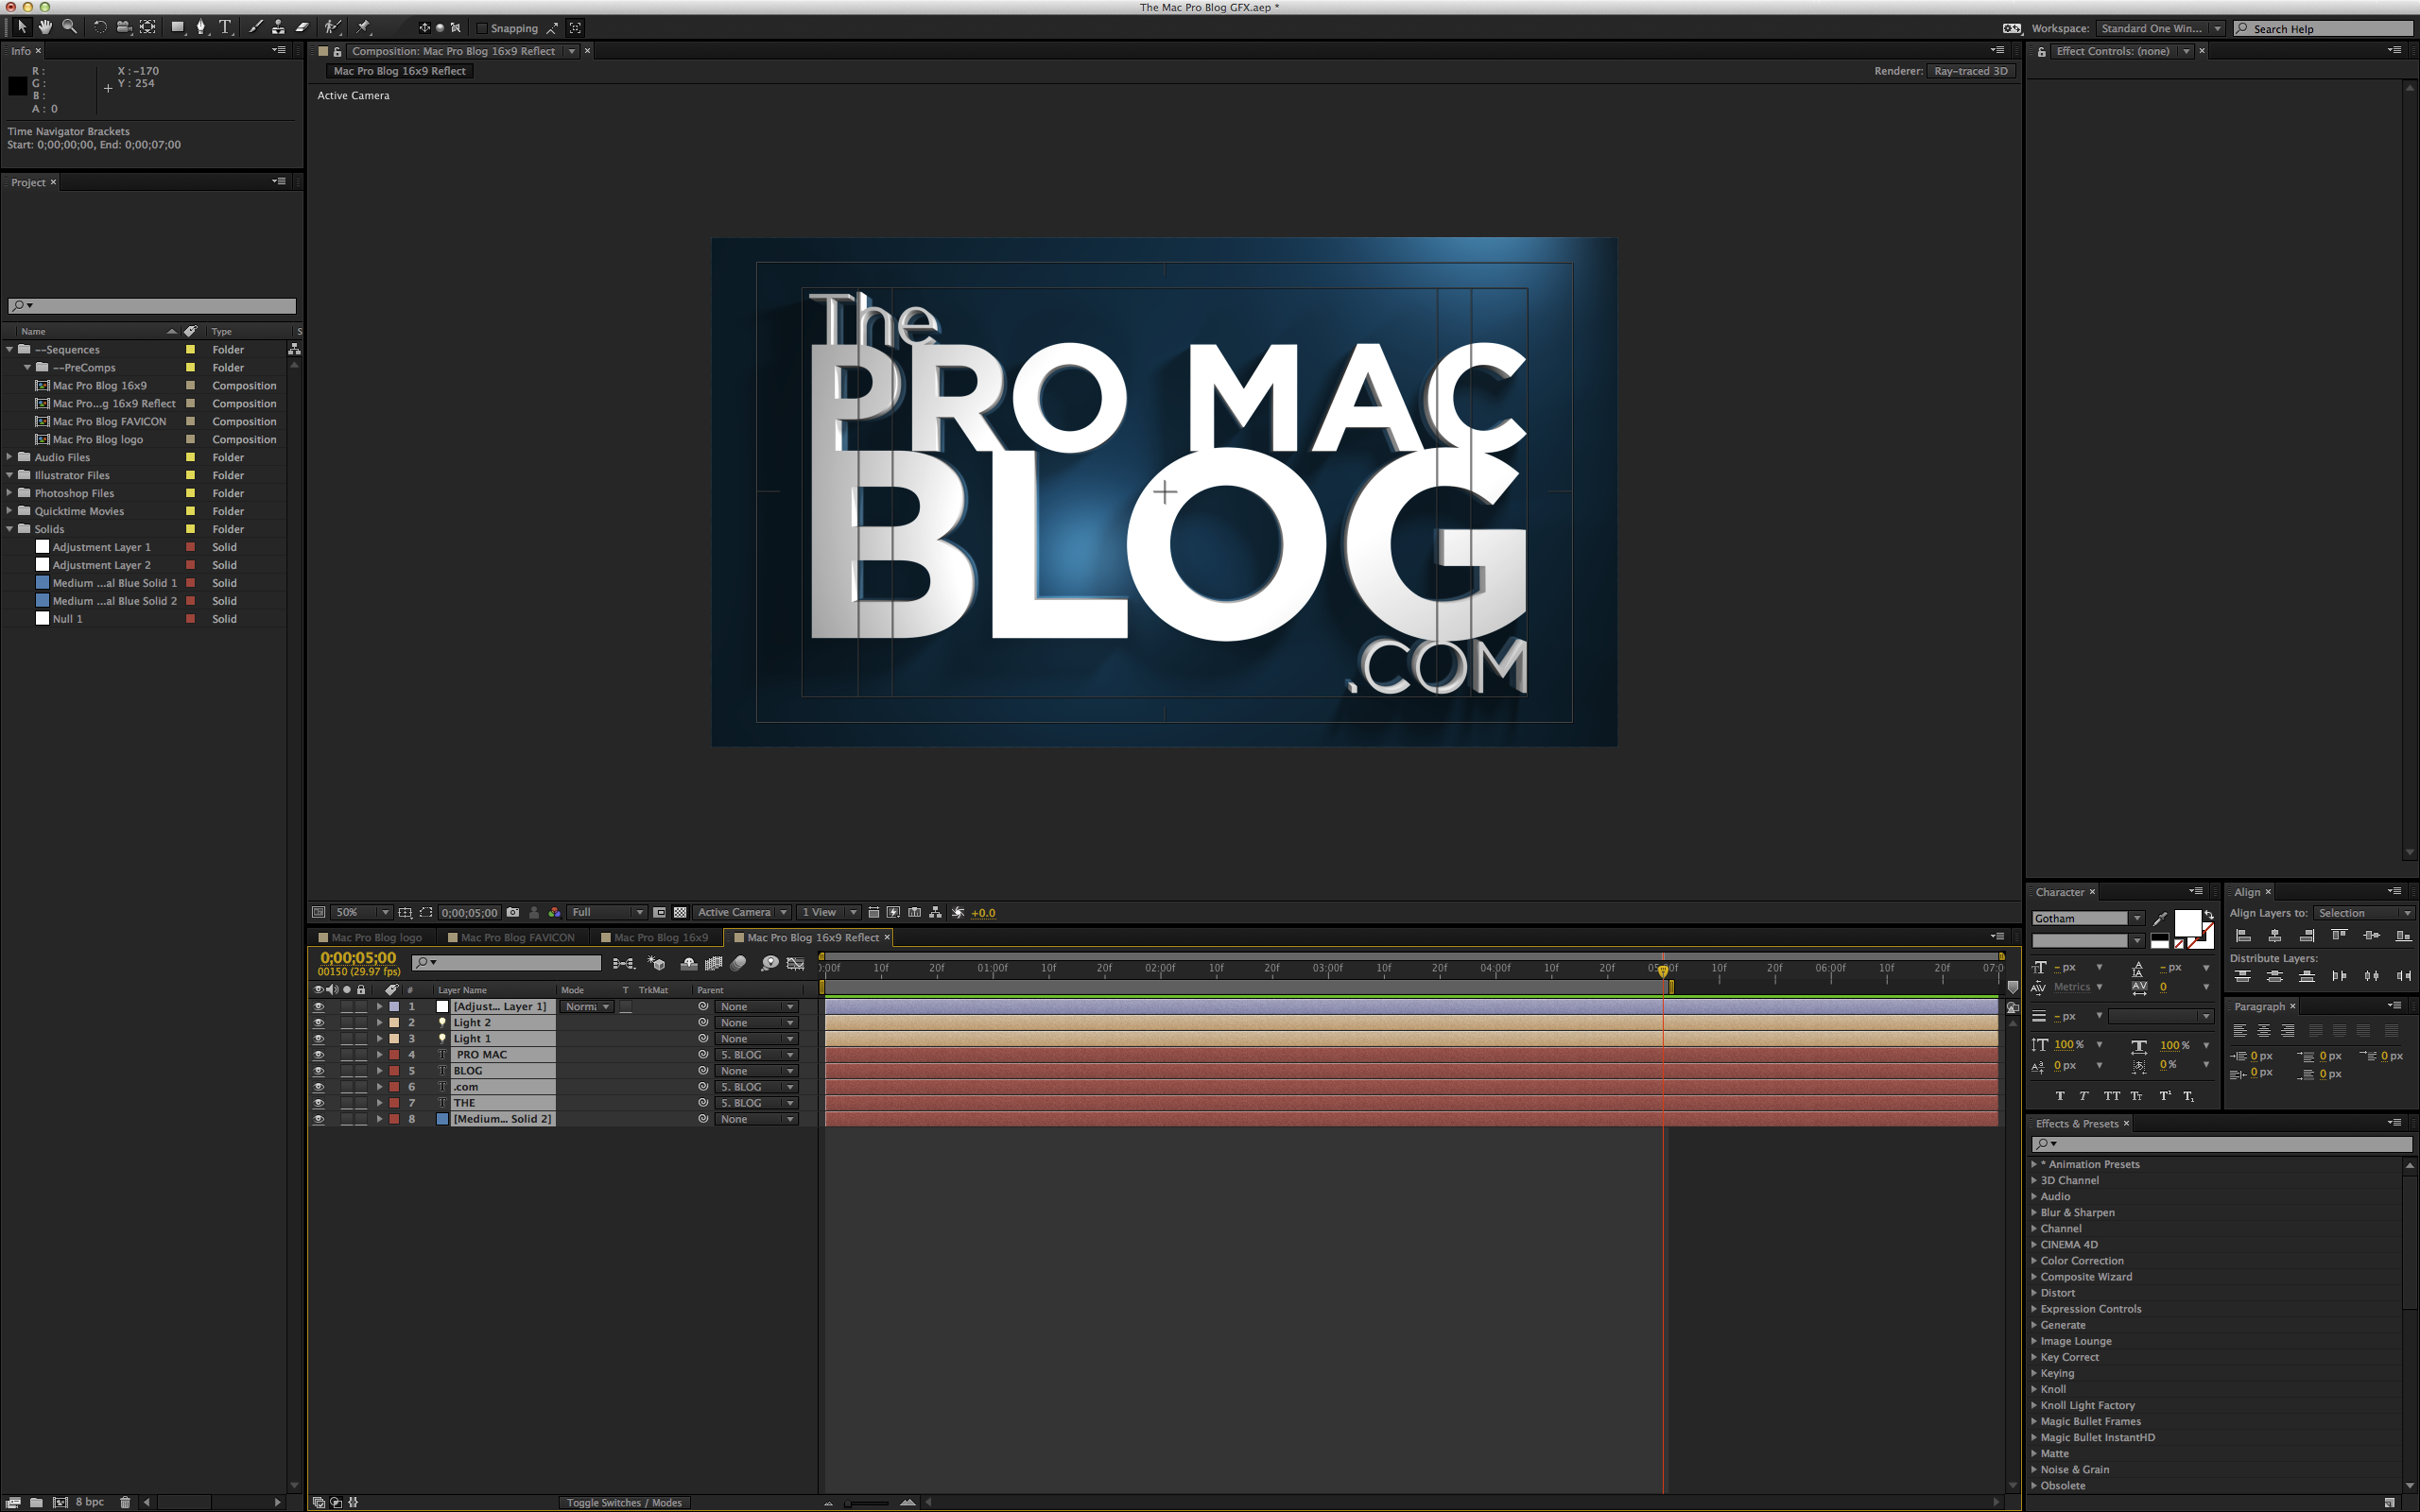Open channel and color management settings icon

[x=555, y=912]
